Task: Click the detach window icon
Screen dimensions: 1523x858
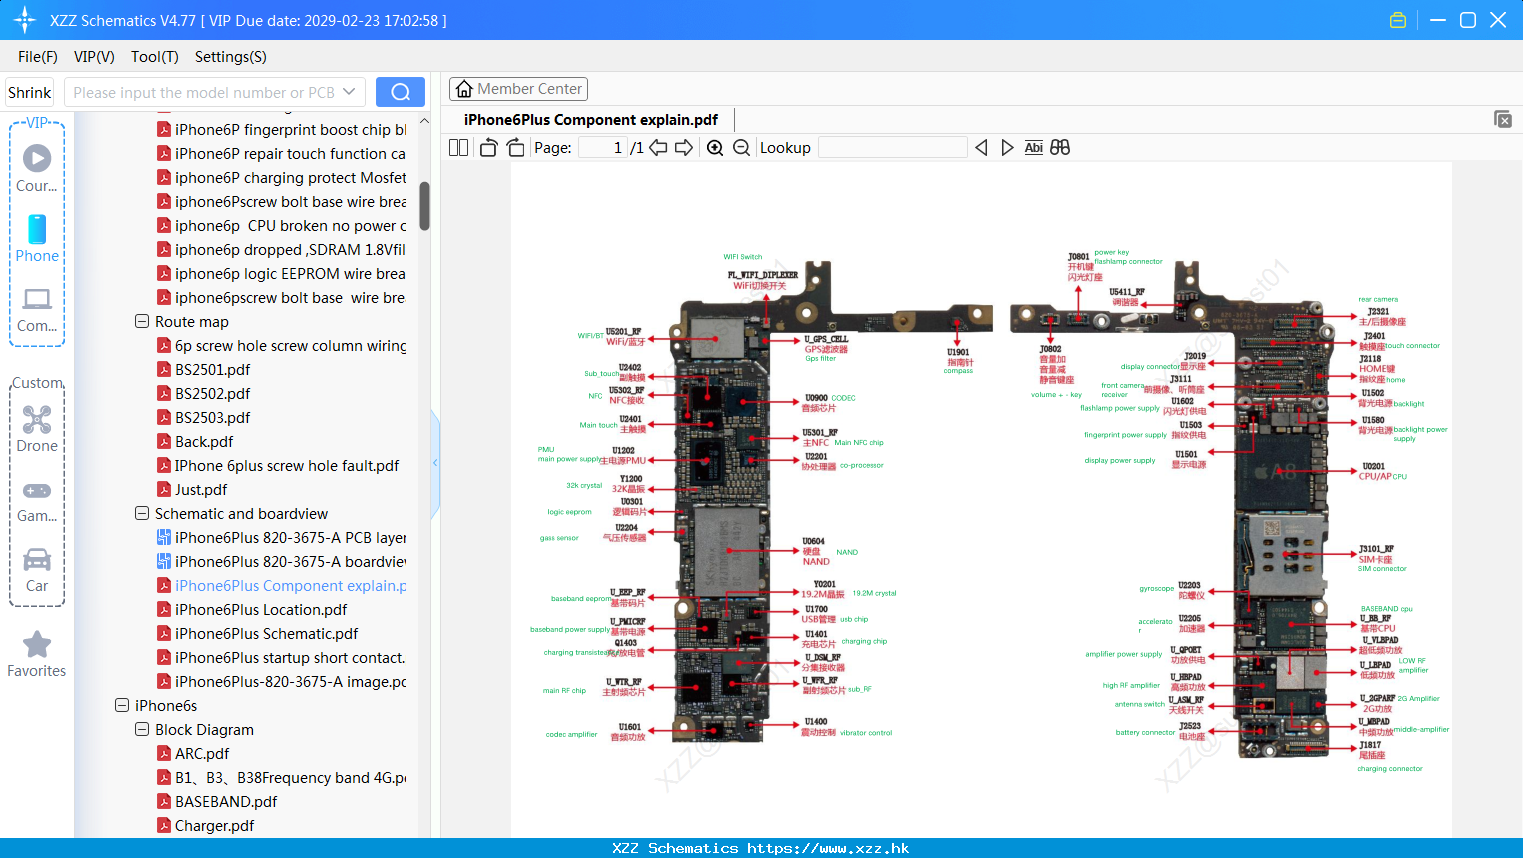Action: (x=1502, y=119)
